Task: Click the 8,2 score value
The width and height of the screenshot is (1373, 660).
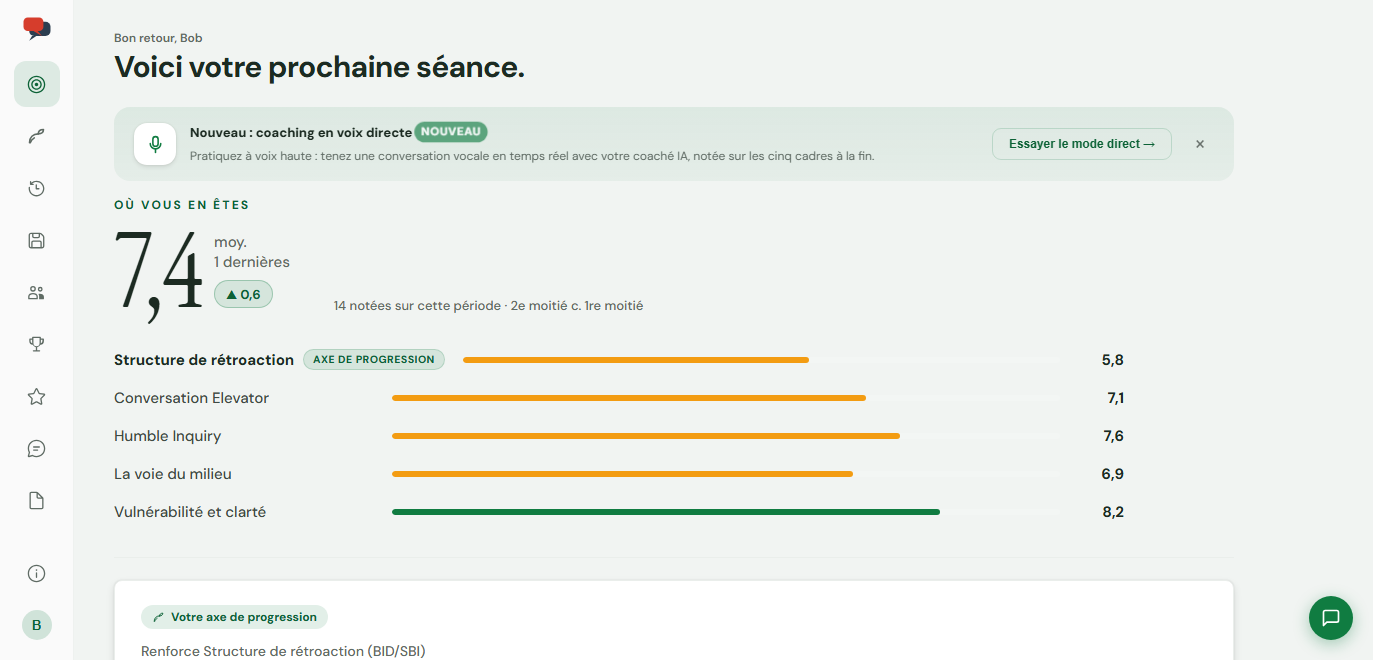Action: coord(1113,512)
